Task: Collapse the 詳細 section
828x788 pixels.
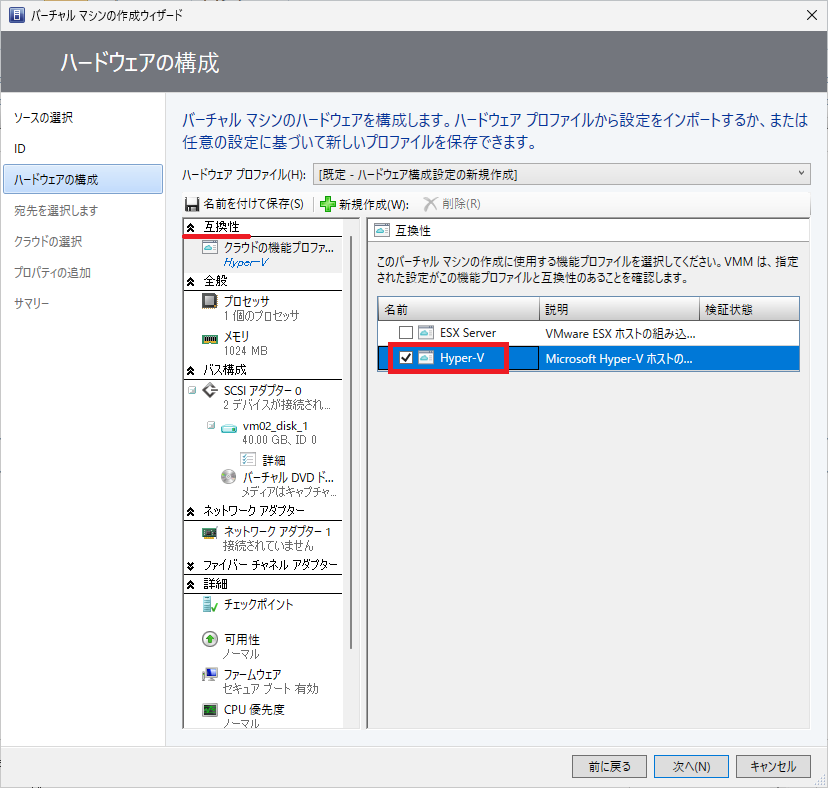Action: pos(191,585)
